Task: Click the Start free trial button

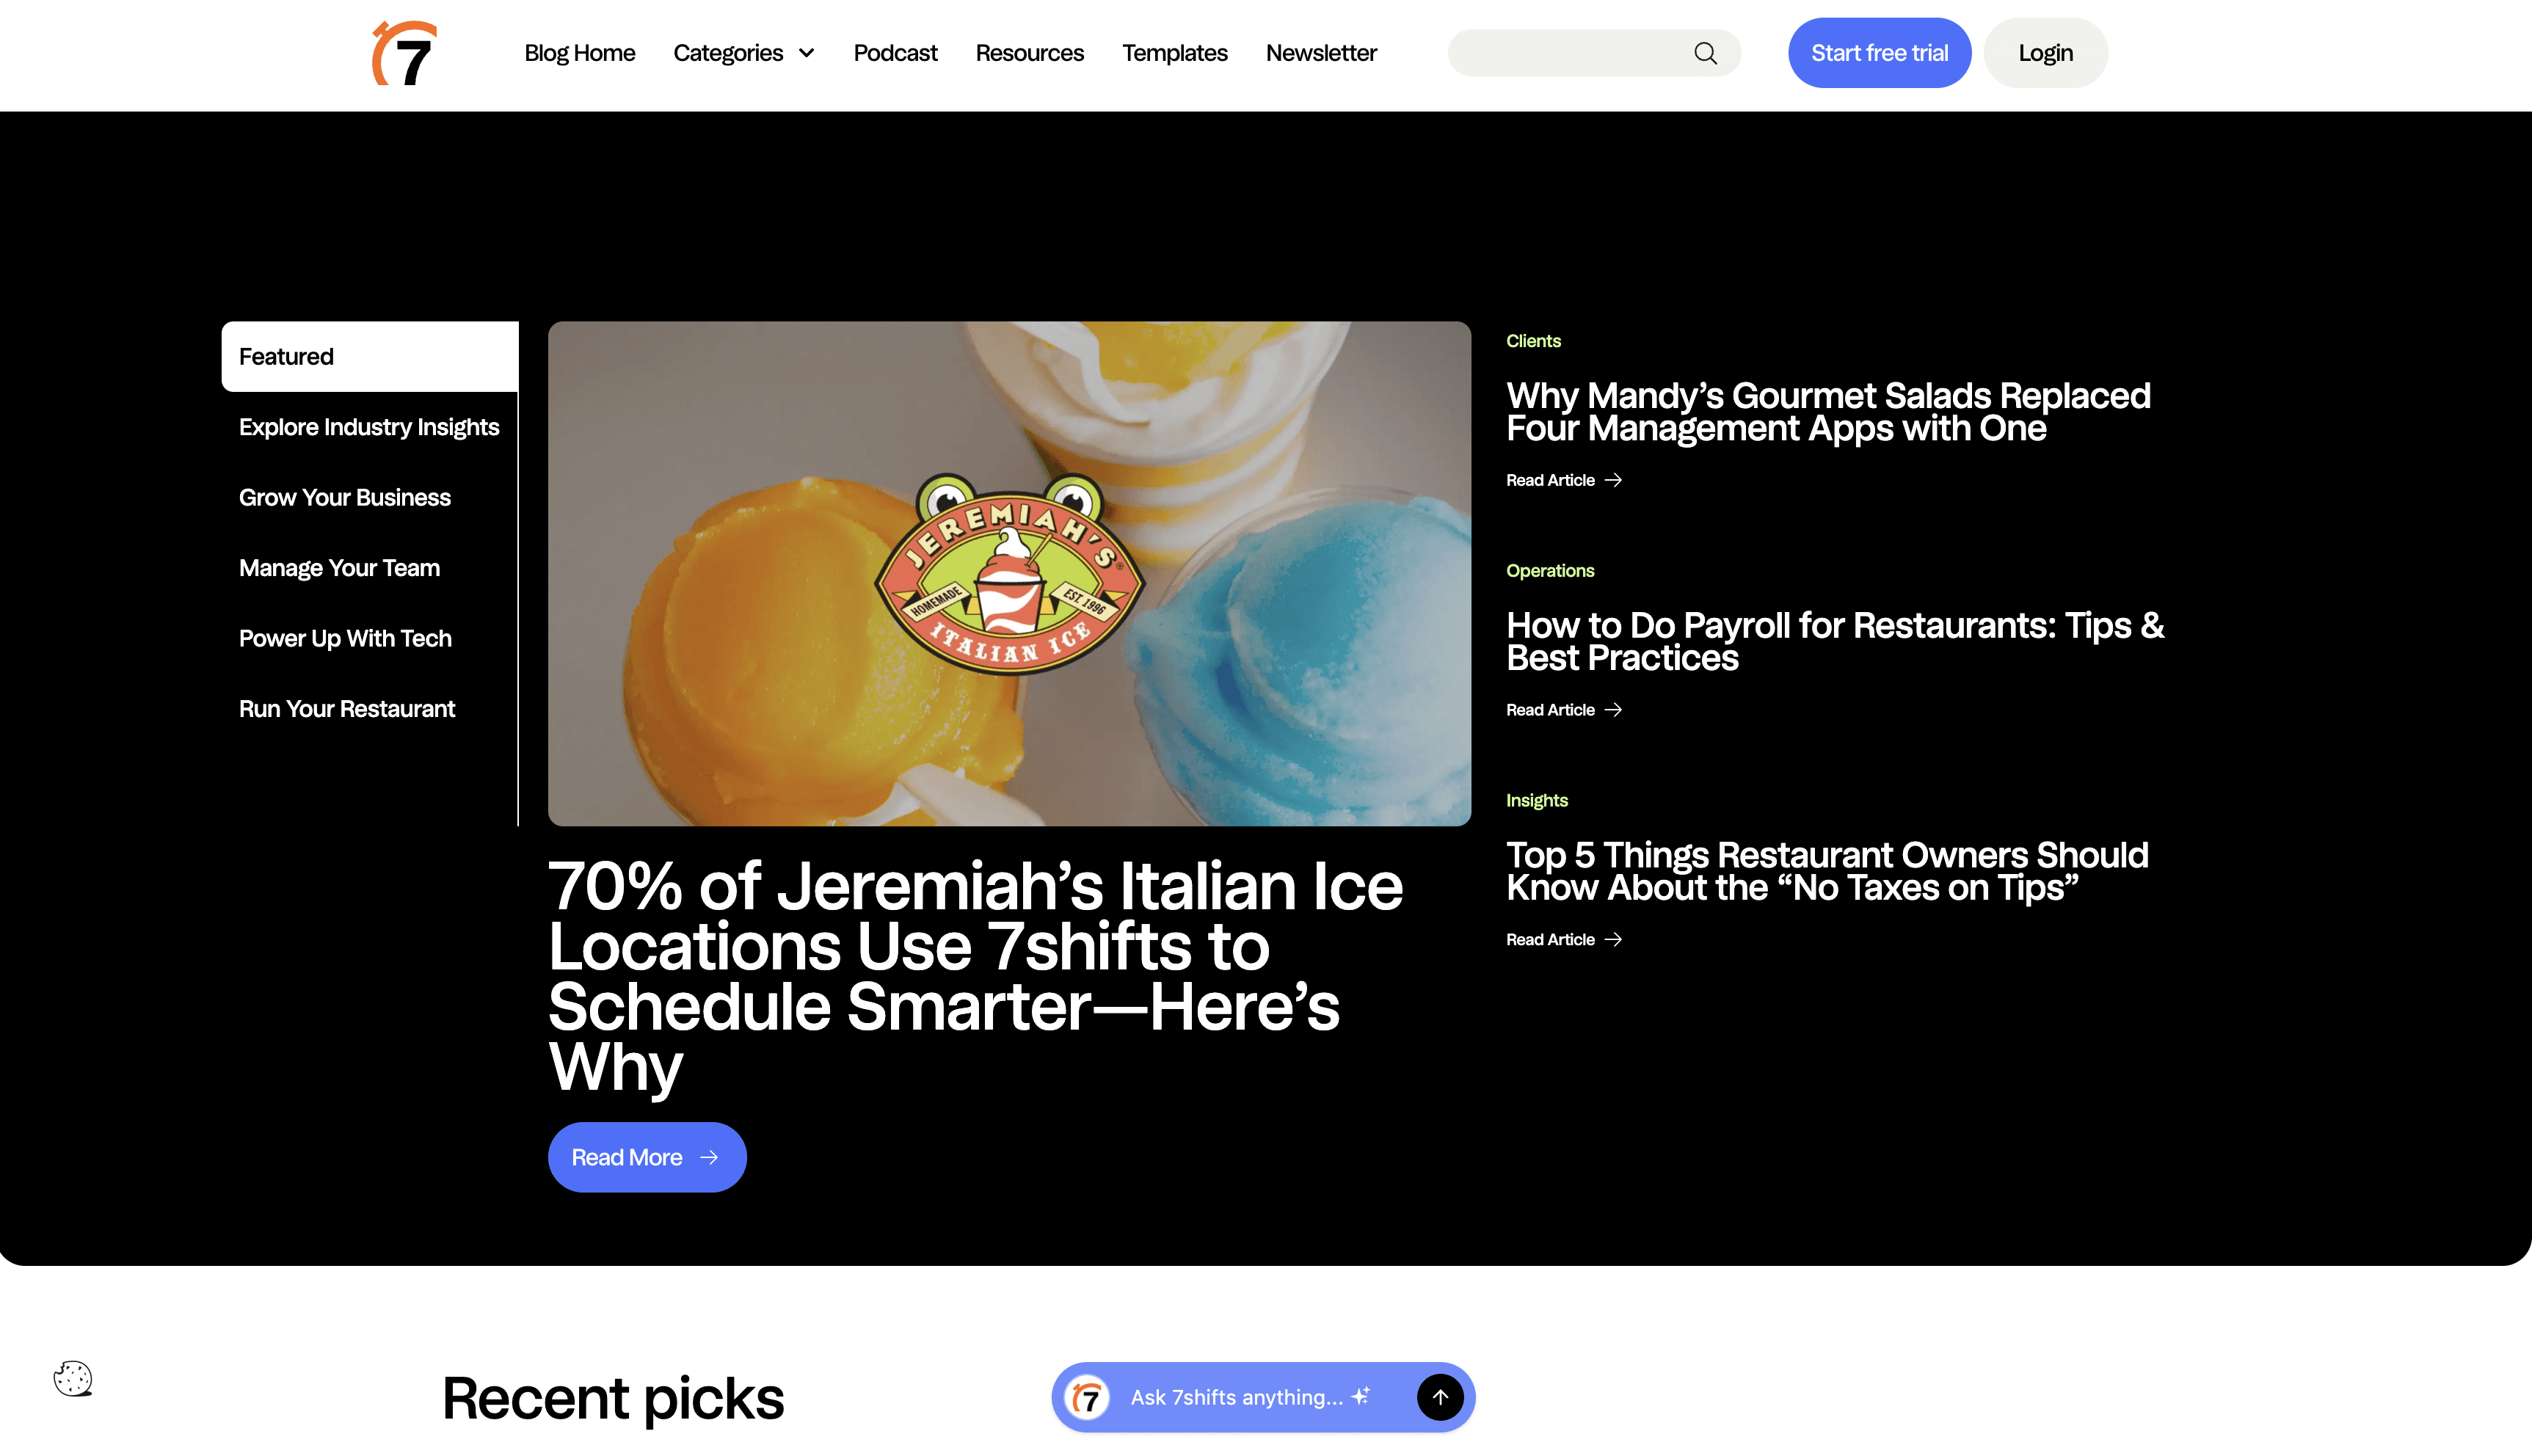Action: click(1879, 53)
